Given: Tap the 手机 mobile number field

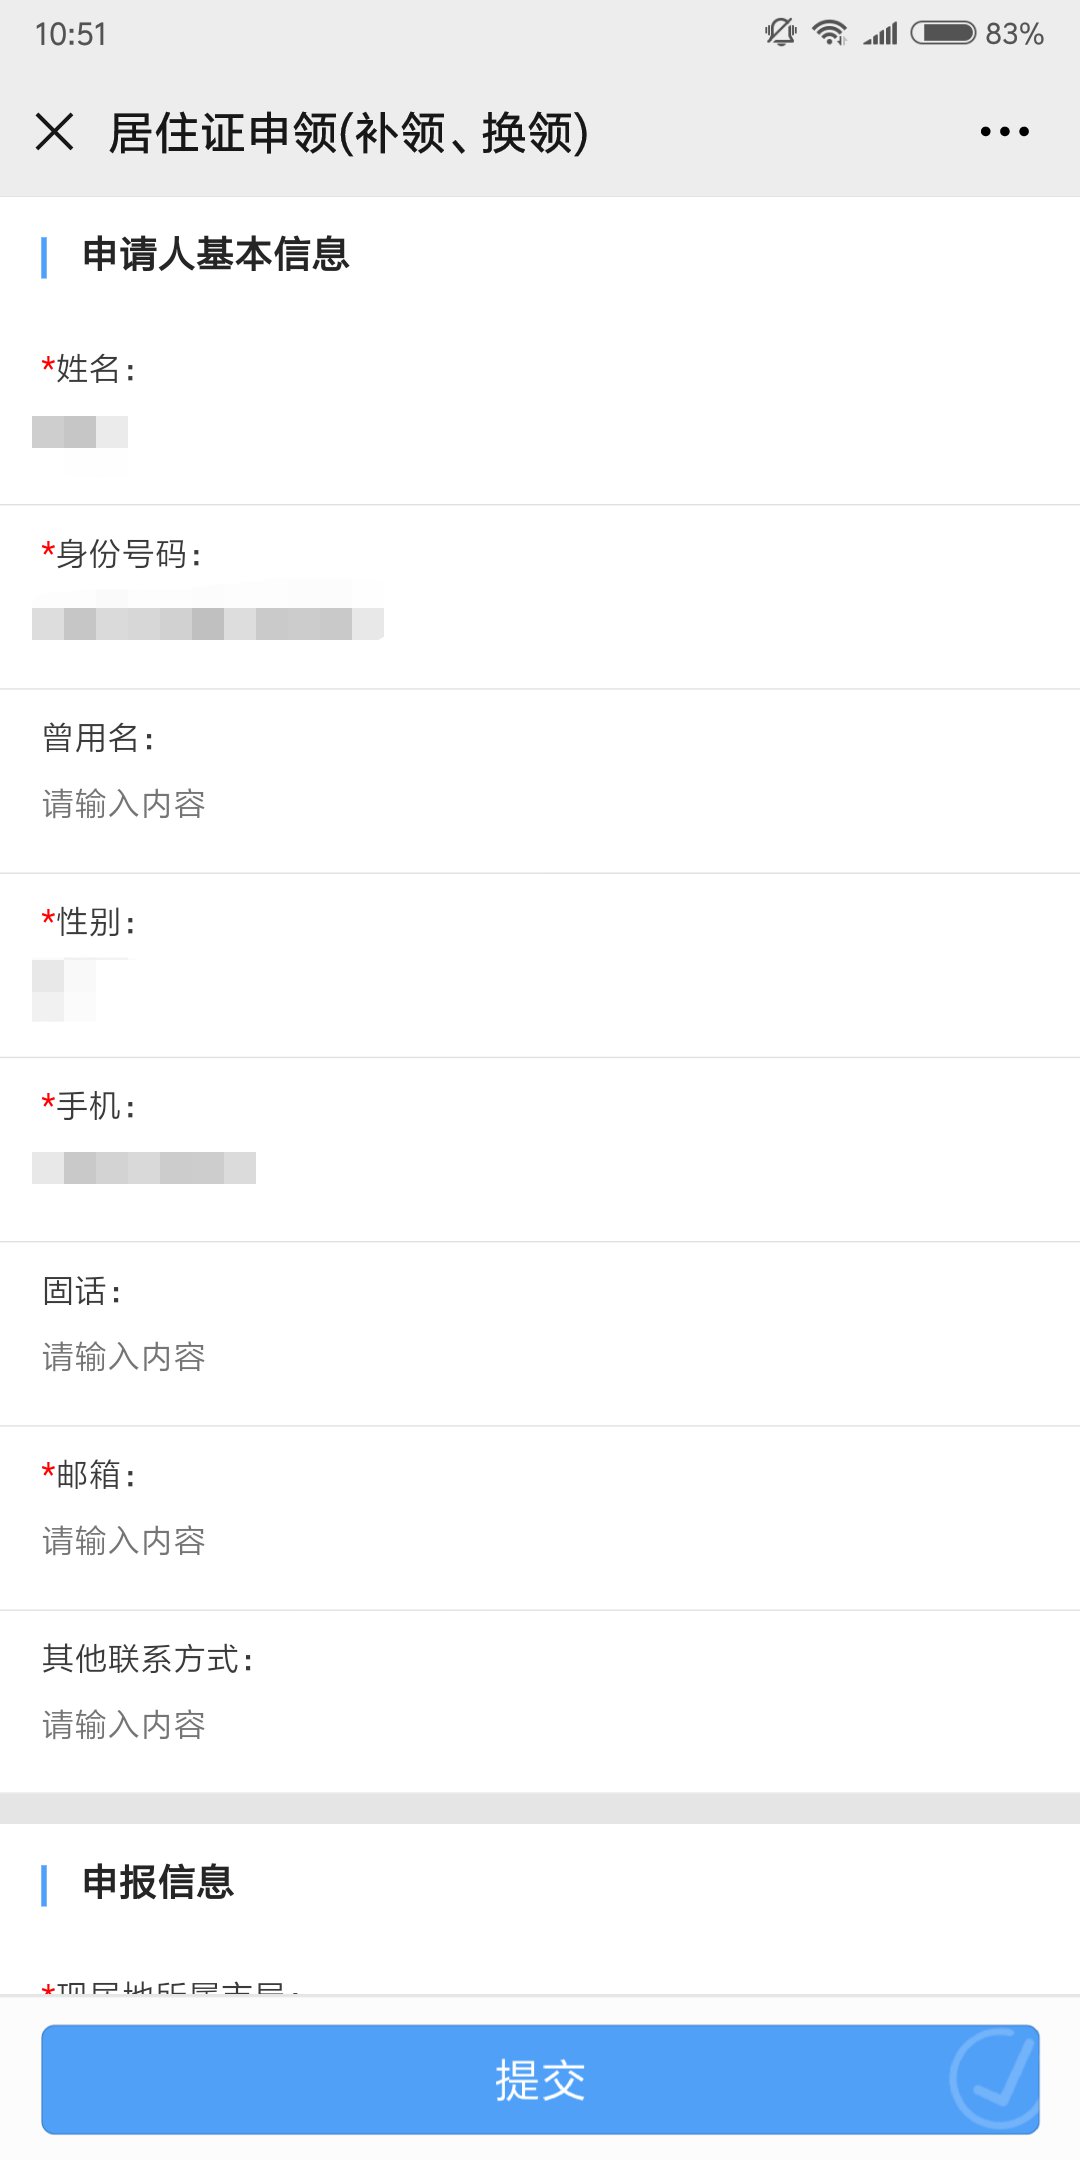Looking at the screenshot, I should [x=144, y=1168].
